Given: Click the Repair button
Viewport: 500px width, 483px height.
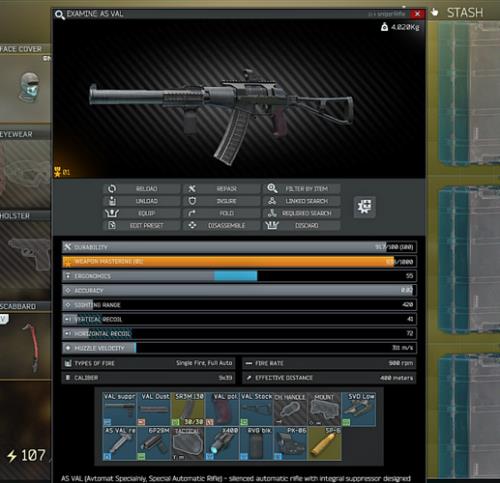Looking at the screenshot, I should click(x=222, y=189).
